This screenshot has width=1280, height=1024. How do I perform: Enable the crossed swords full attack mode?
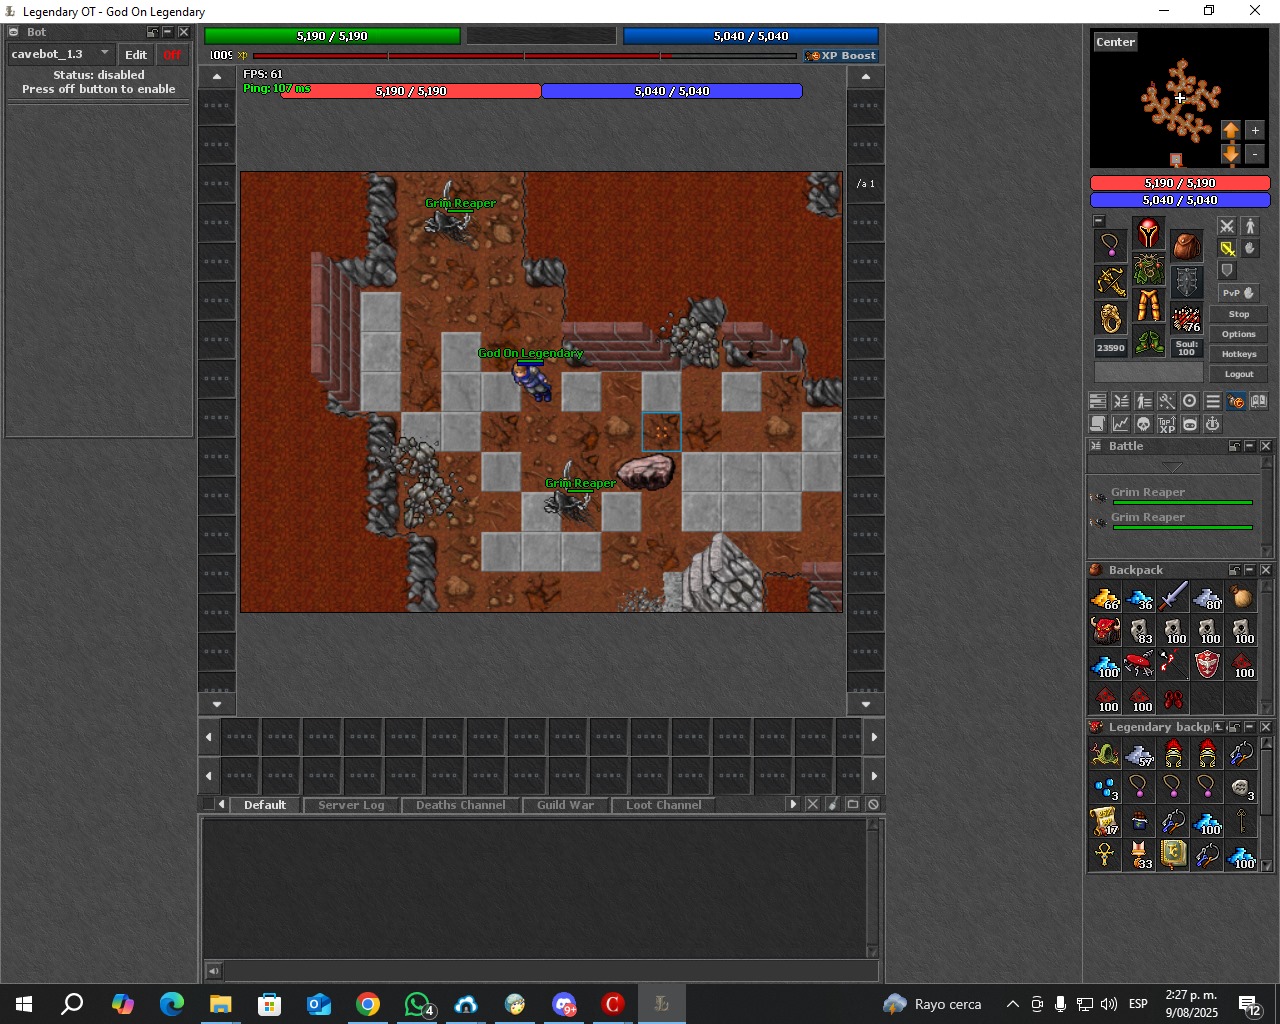(x=1227, y=226)
